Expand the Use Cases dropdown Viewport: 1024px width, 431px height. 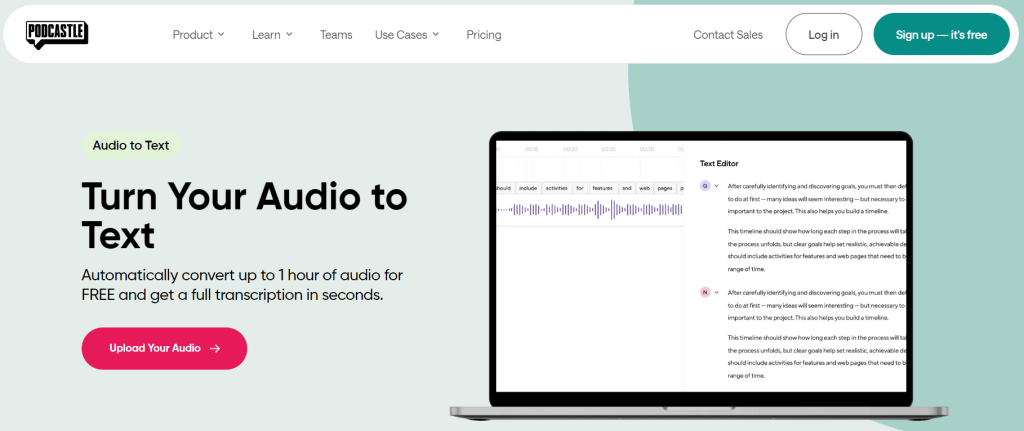407,34
